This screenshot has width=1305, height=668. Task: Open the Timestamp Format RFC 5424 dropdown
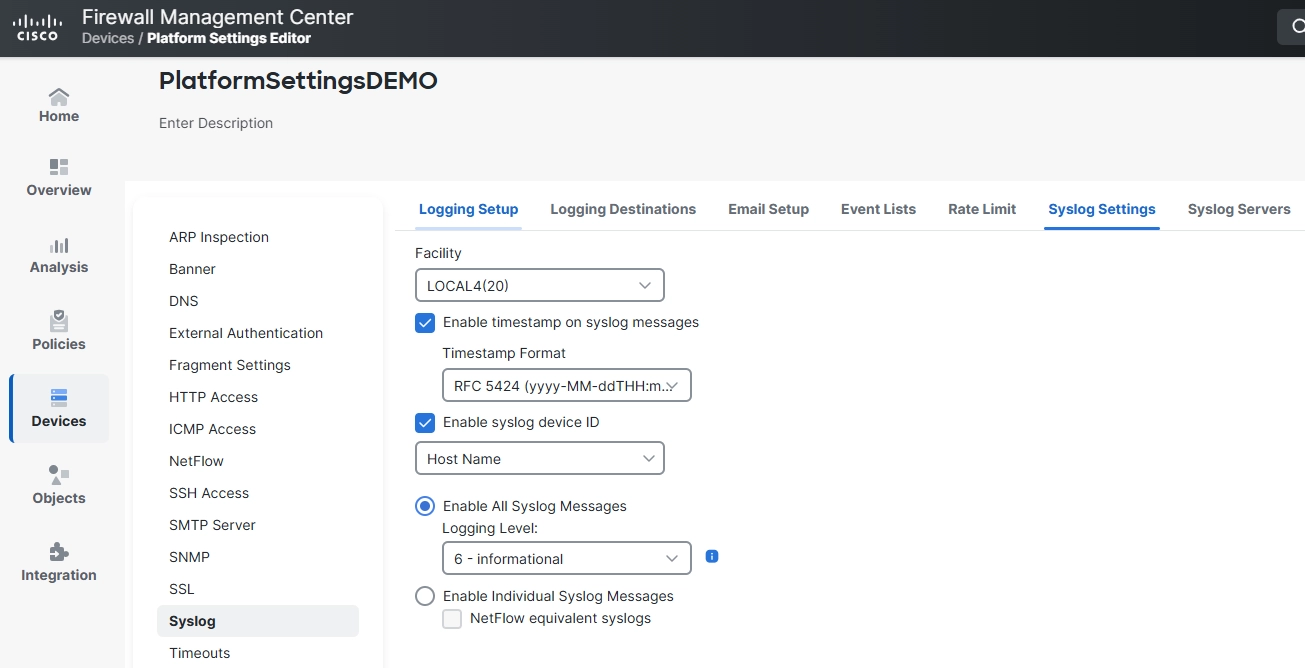[x=567, y=386]
